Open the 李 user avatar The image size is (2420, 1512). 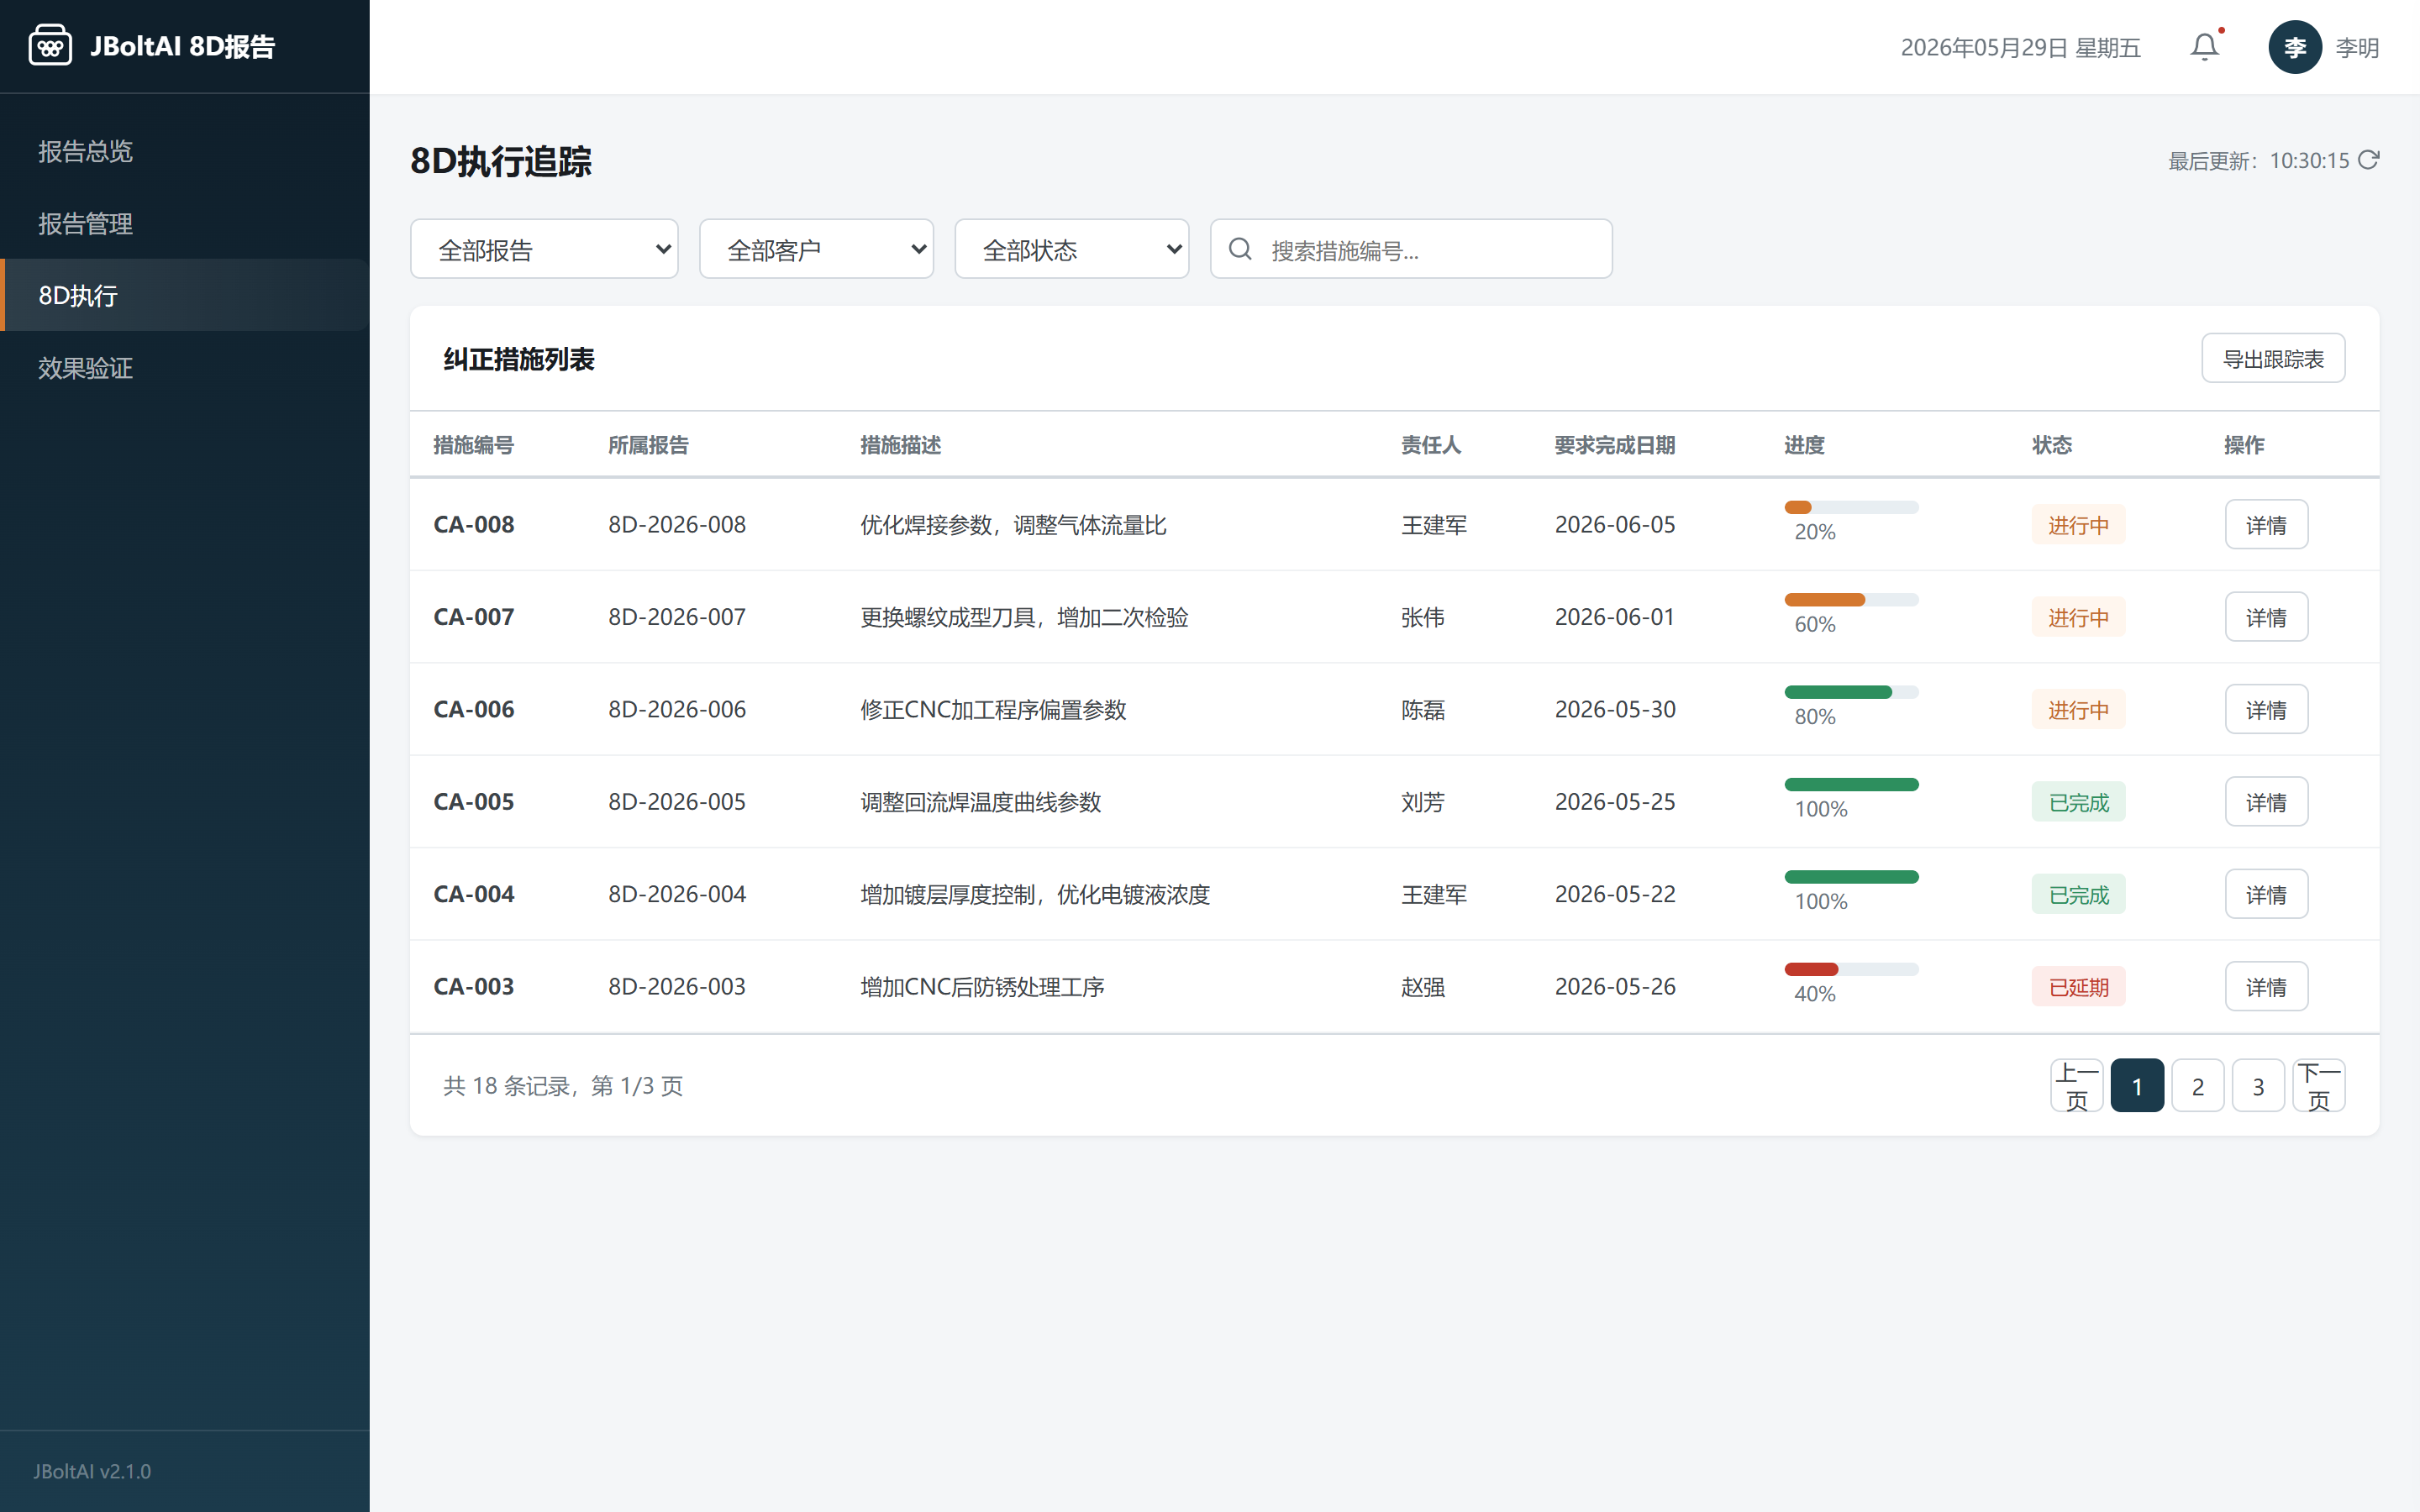pyautogui.click(x=2294, y=47)
